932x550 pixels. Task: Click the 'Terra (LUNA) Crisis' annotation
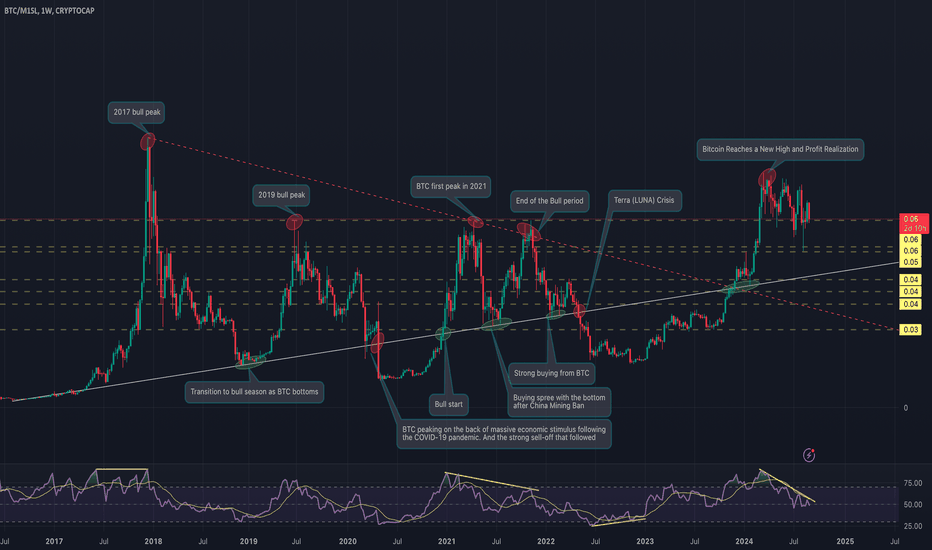coord(644,200)
